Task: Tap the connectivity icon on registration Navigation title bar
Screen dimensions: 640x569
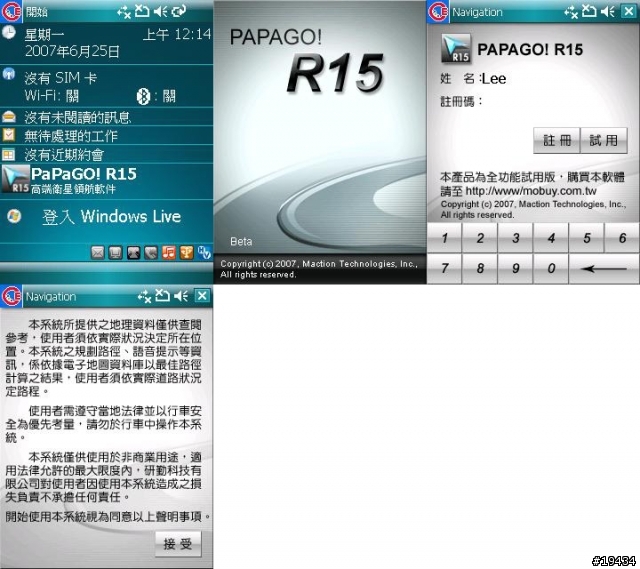Action: tap(571, 12)
